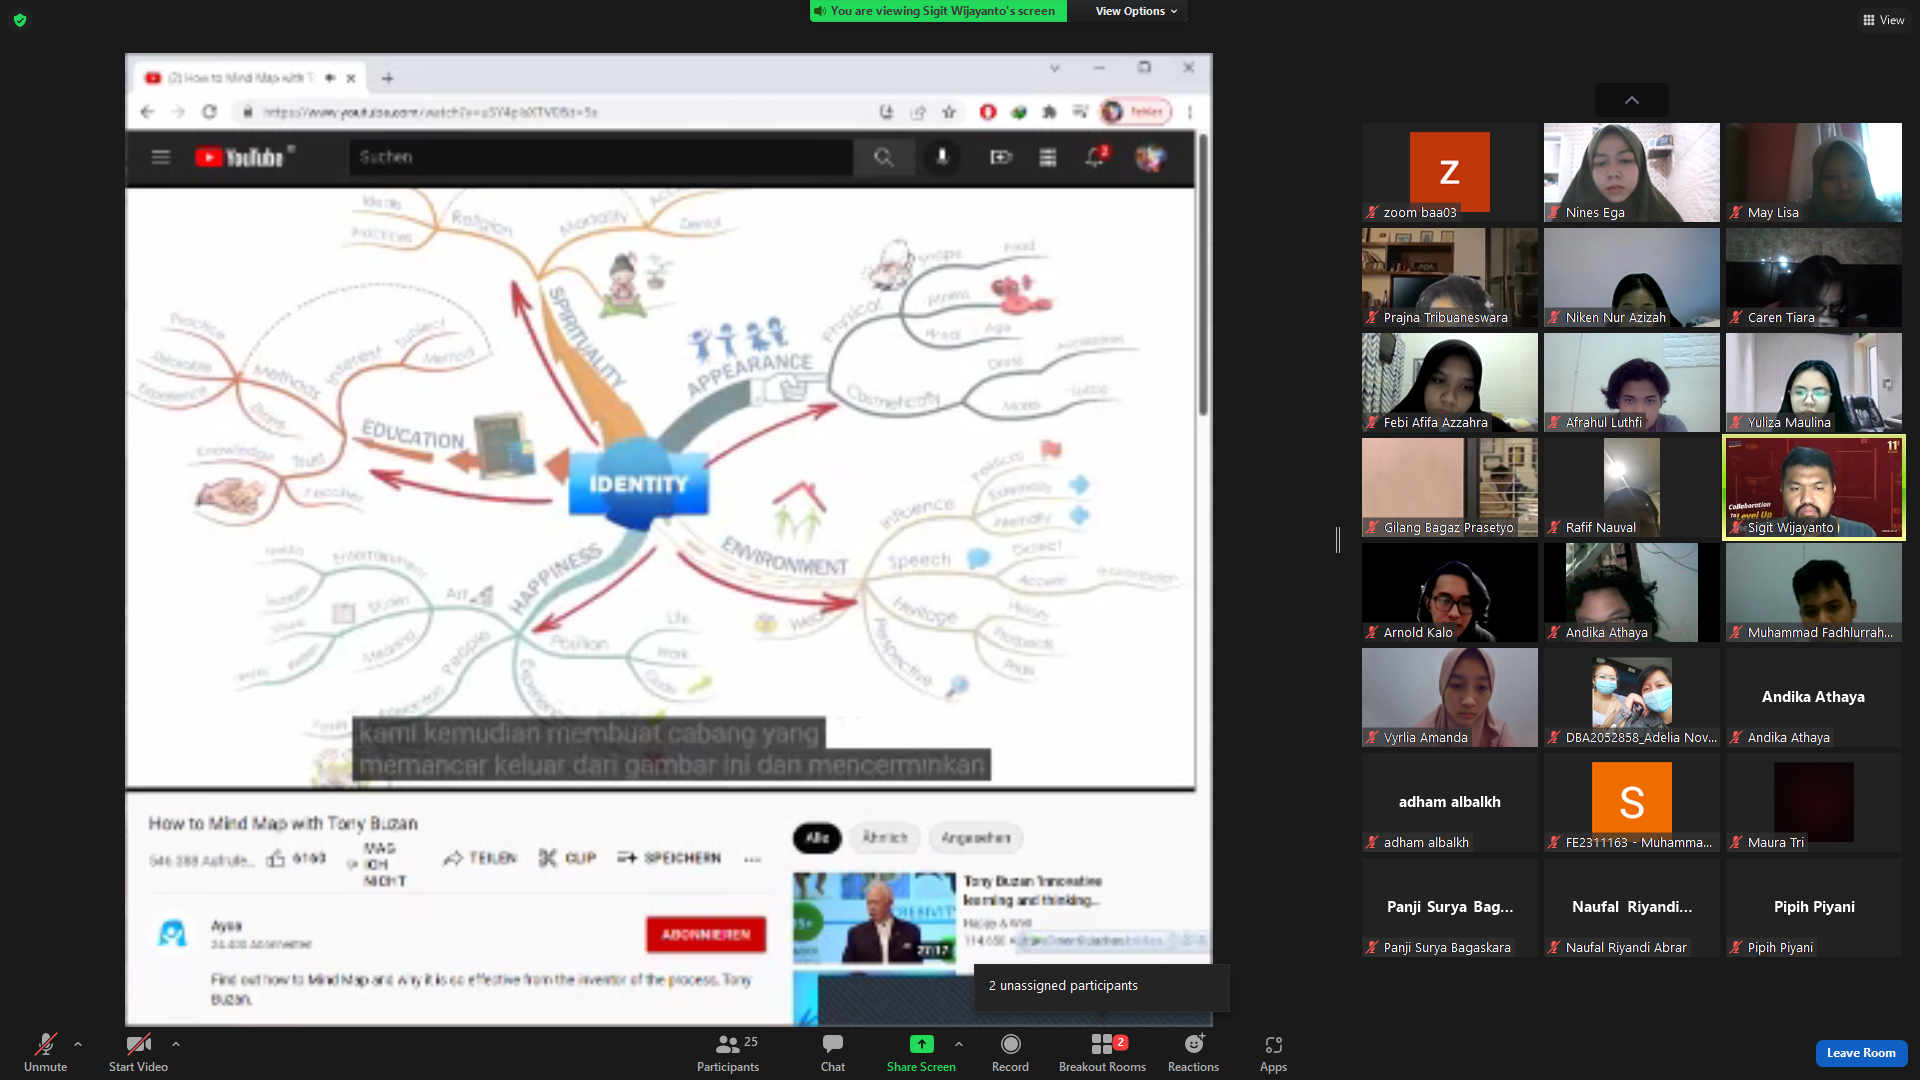
Task: Expand audio options arrow beside Unmute
Action: 78,1044
